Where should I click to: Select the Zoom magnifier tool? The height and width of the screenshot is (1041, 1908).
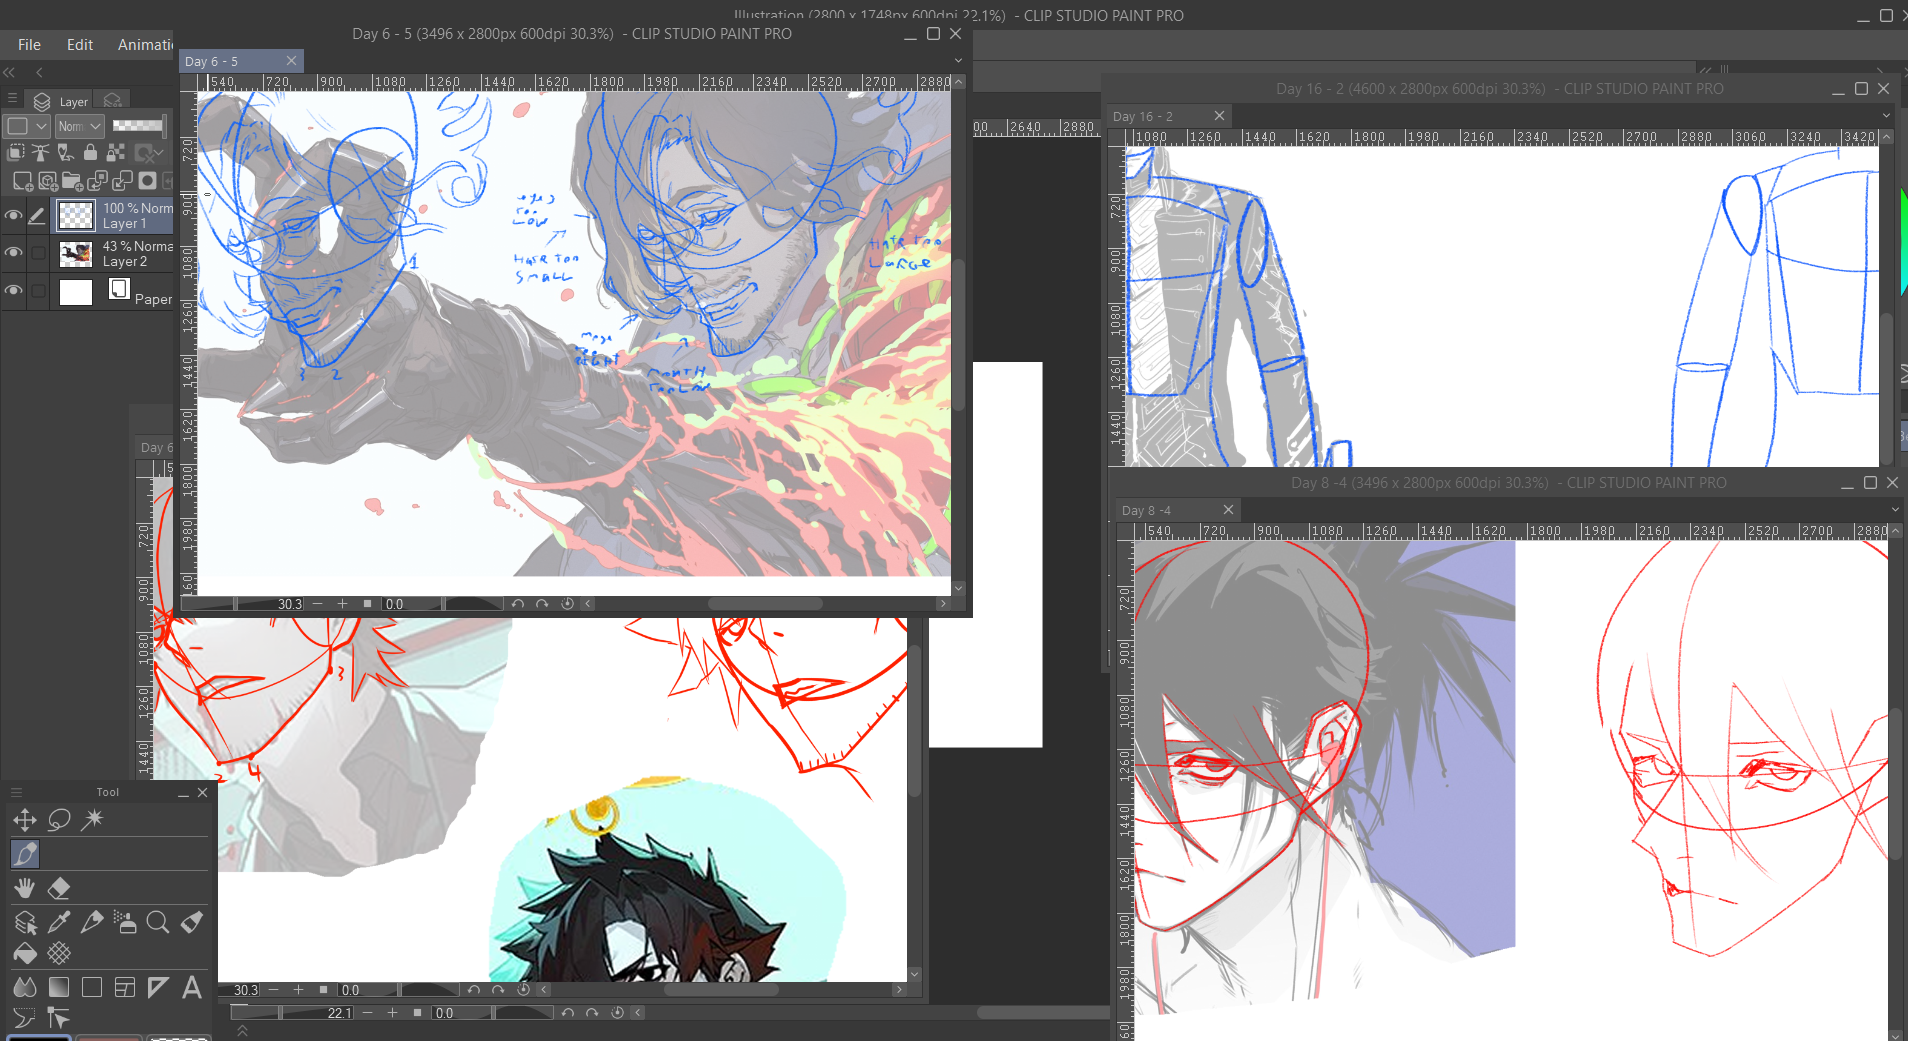pos(158,922)
